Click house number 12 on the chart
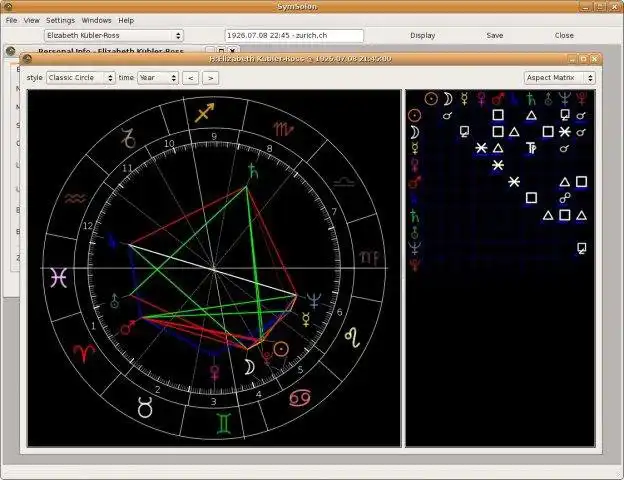This screenshot has width=624, height=480. point(88,226)
